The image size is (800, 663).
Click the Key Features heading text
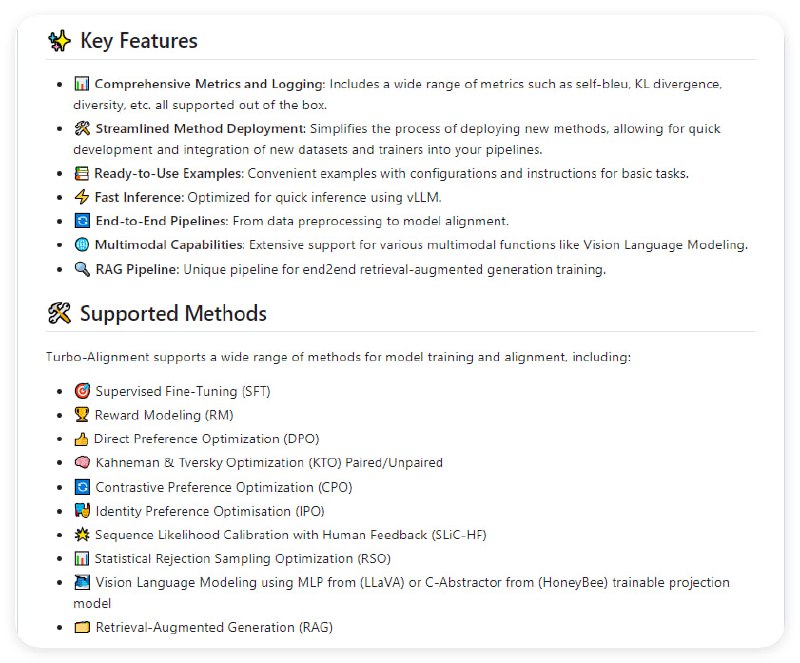point(138,41)
